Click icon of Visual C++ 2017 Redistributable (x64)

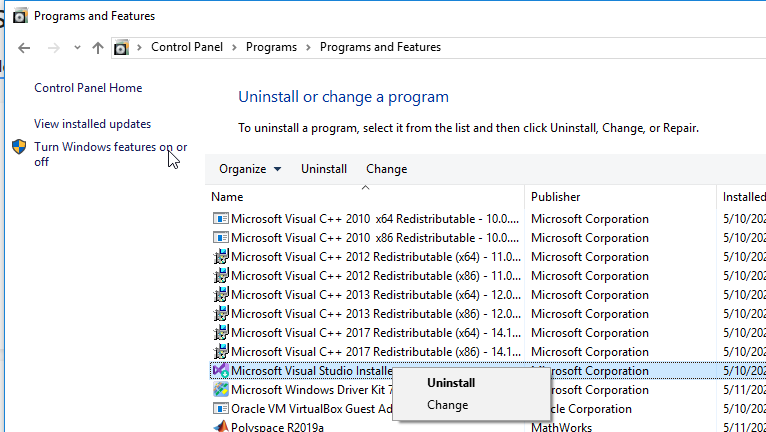221,333
